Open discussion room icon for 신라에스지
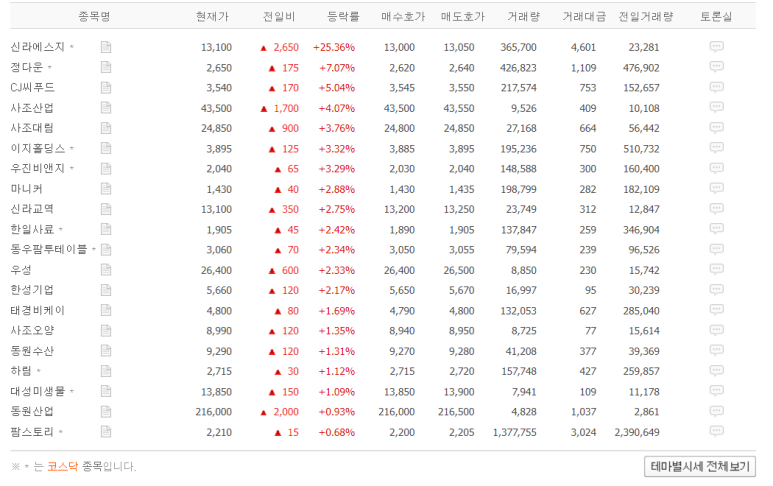 [716, 47]
